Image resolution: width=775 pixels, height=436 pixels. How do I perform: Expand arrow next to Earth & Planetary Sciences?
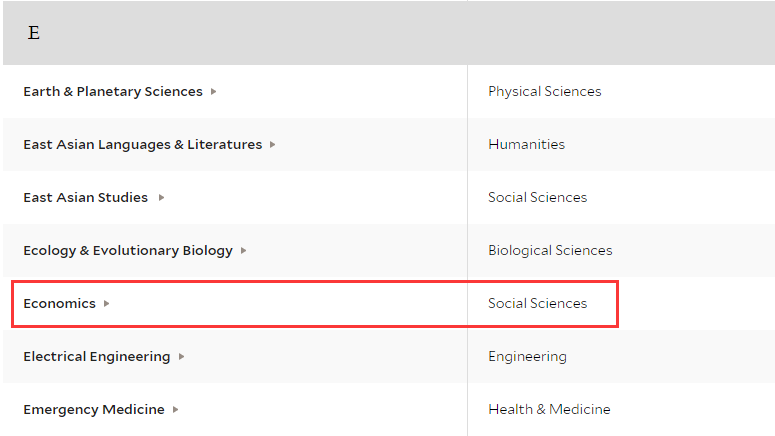coord(214,91)
